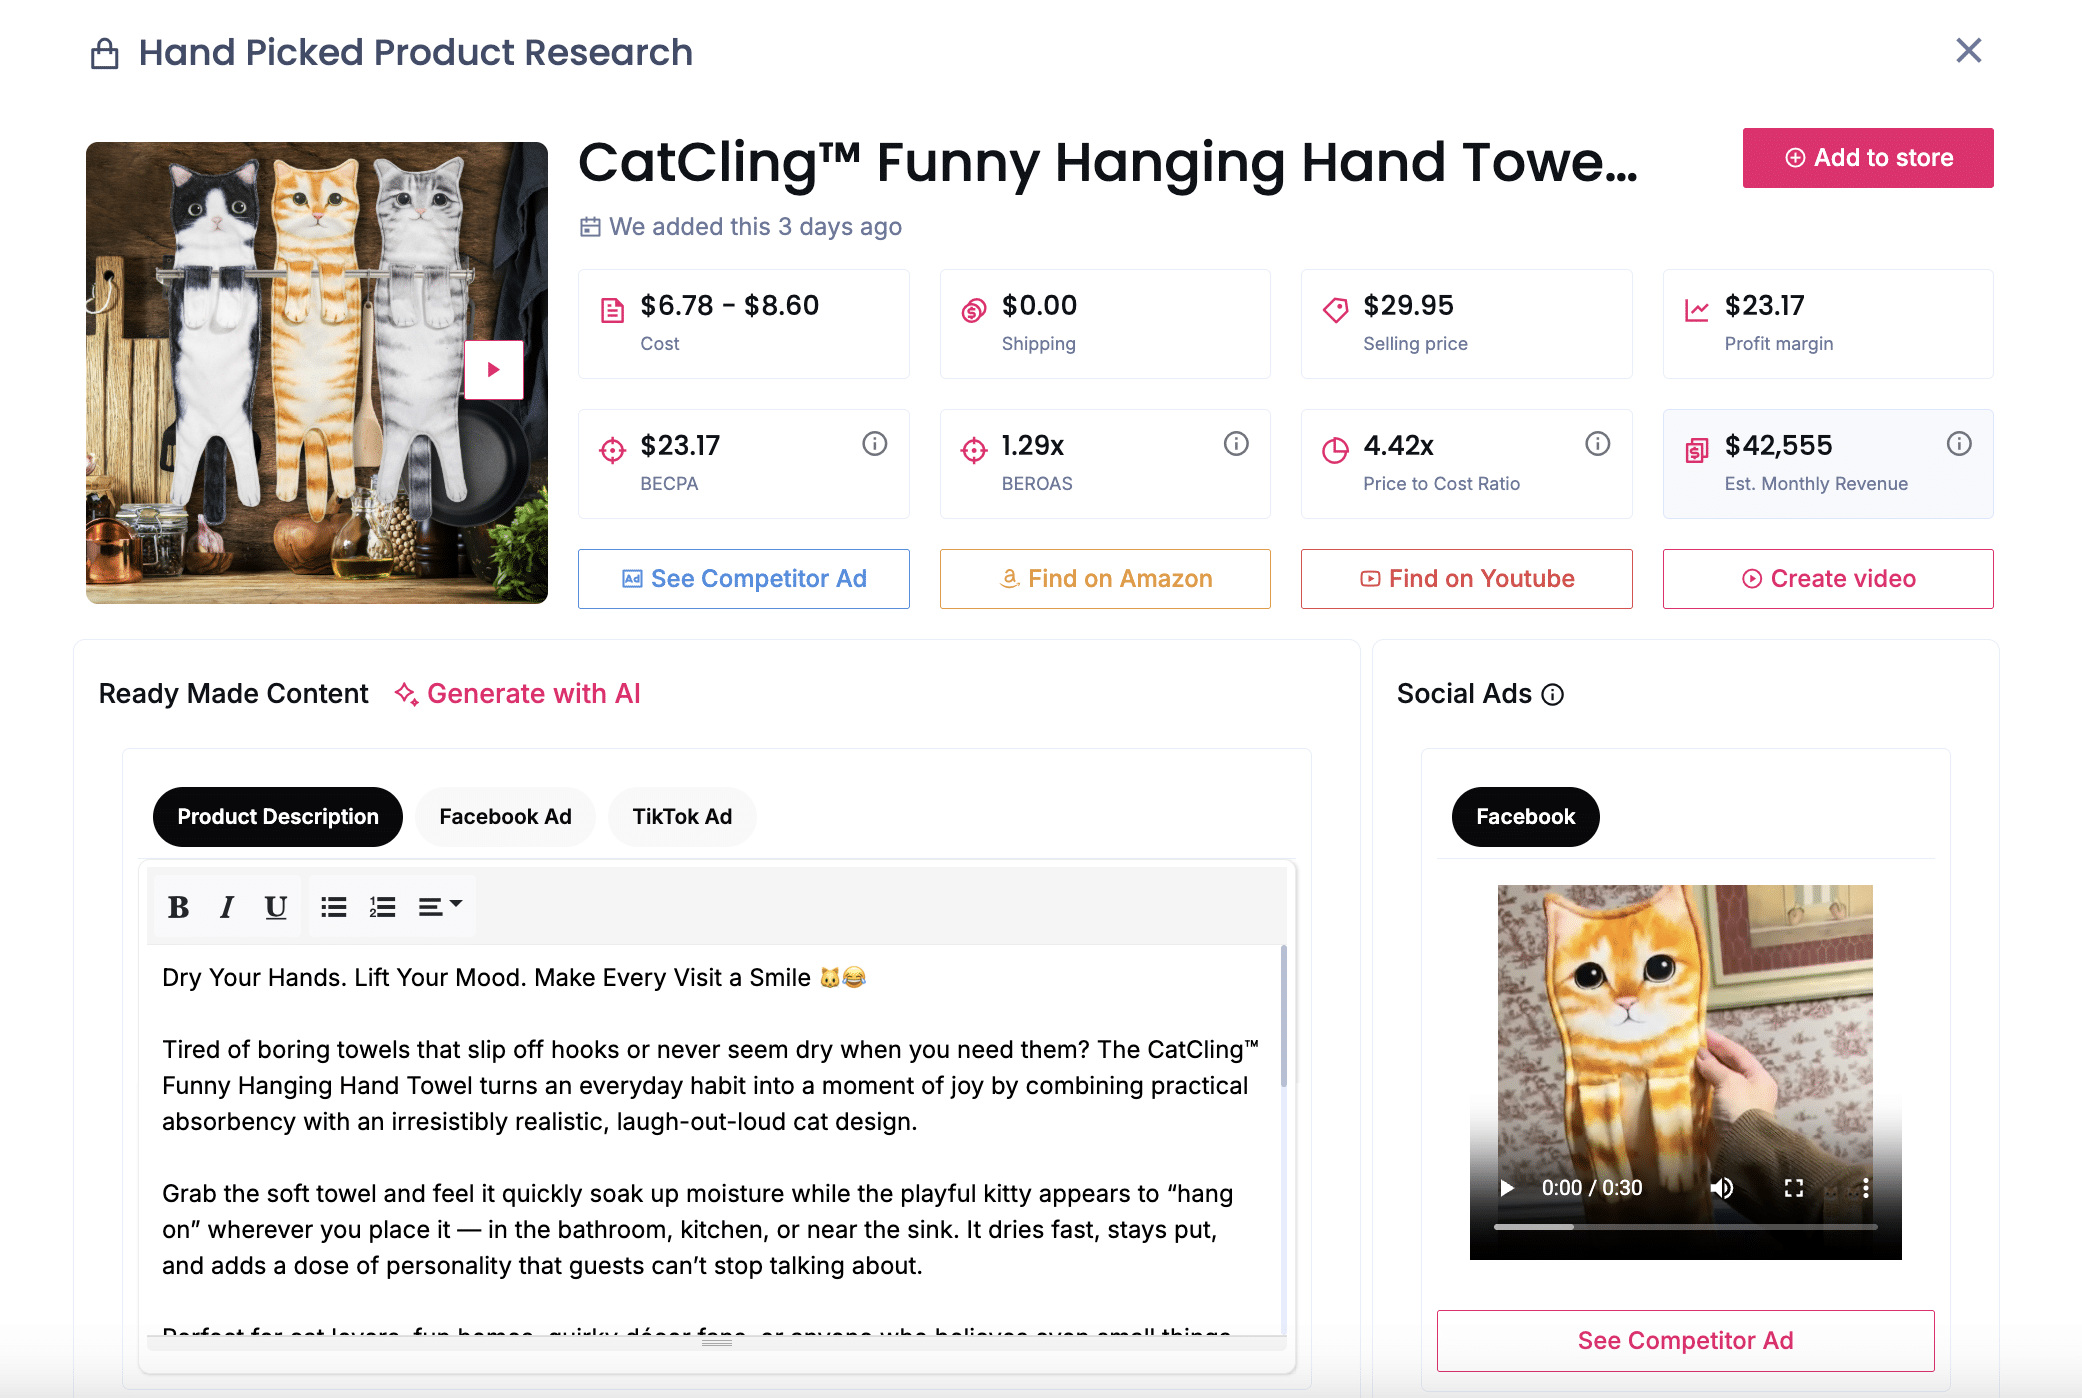Toggle bold formatting in editor
The width and height of the screenshot is (2082, 1398).
click(179, 907)
